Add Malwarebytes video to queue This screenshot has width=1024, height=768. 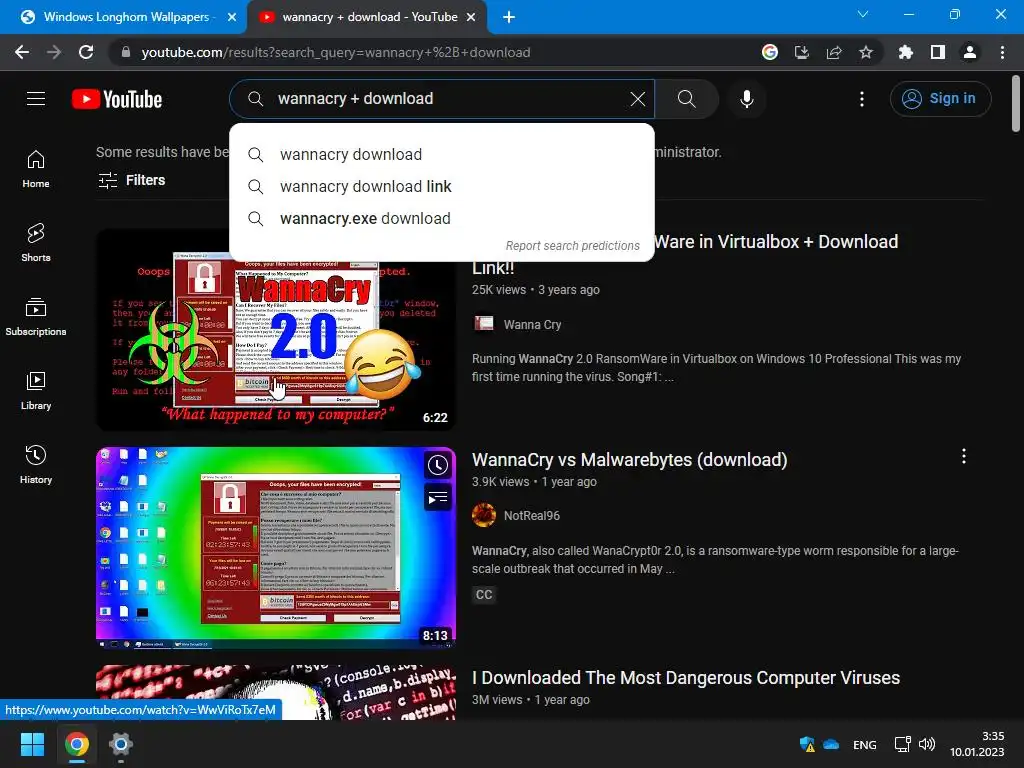438,498
